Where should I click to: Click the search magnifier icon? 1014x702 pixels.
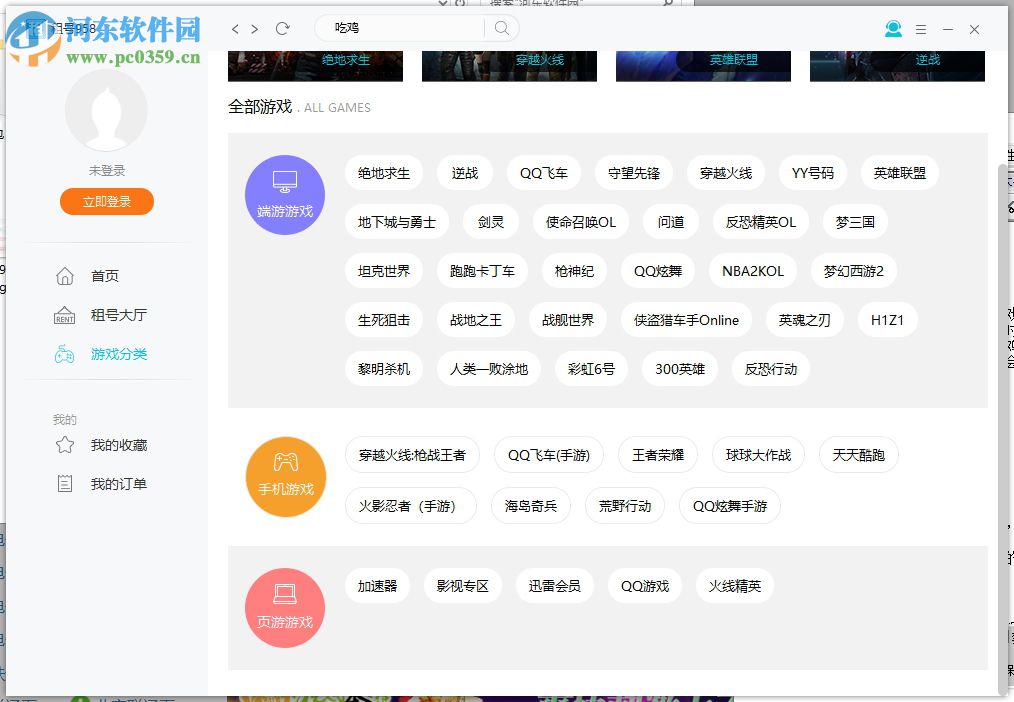500,29
